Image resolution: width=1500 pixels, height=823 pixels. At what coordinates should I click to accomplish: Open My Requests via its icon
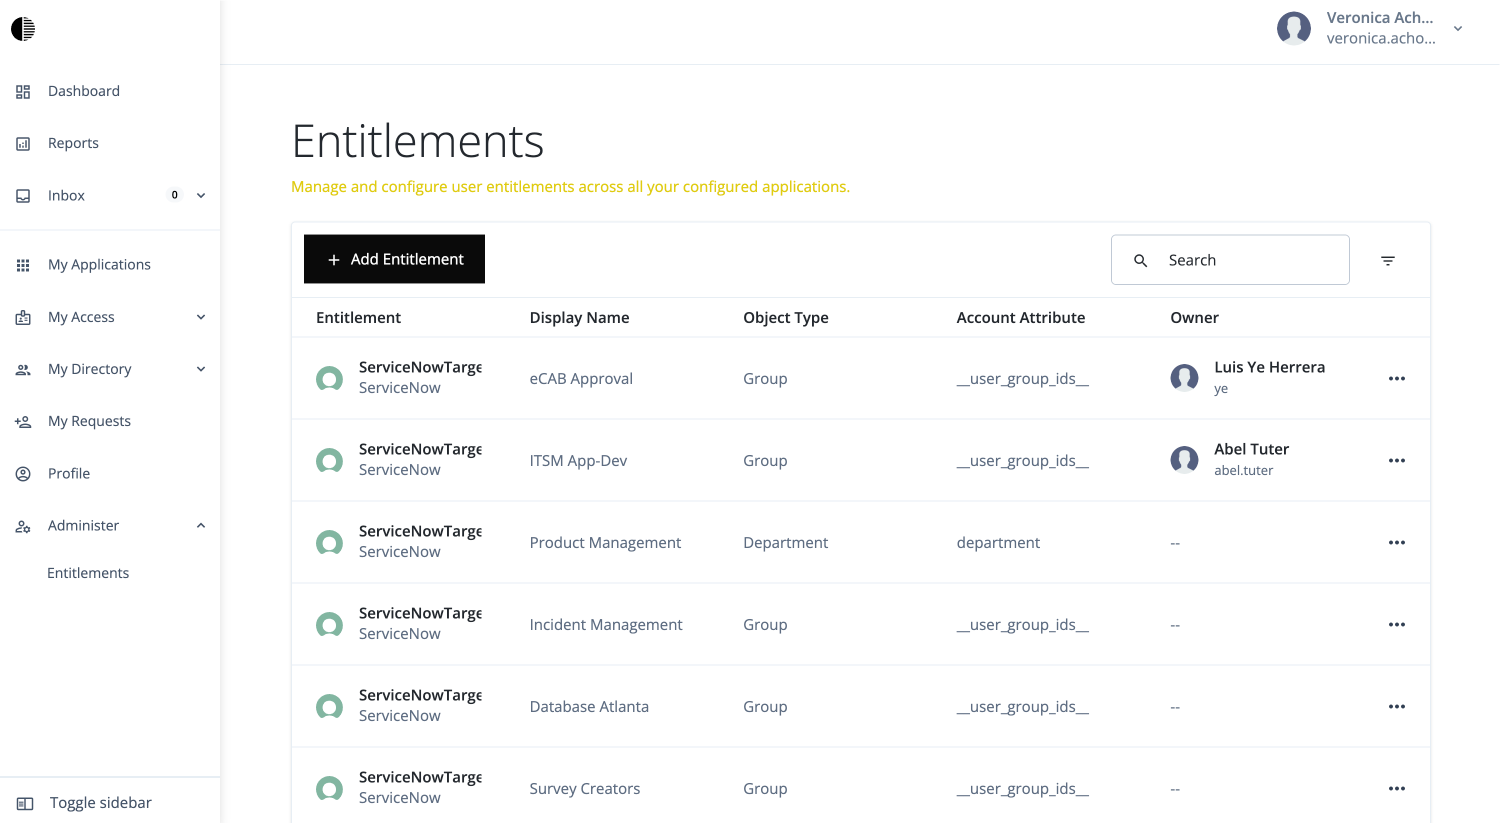(x=22, y=421)
